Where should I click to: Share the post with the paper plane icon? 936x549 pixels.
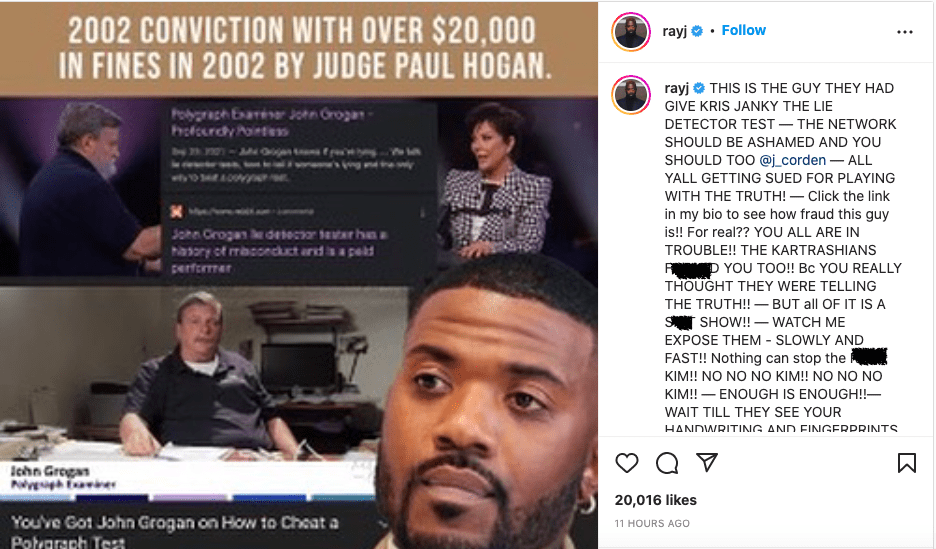[707, 462]
